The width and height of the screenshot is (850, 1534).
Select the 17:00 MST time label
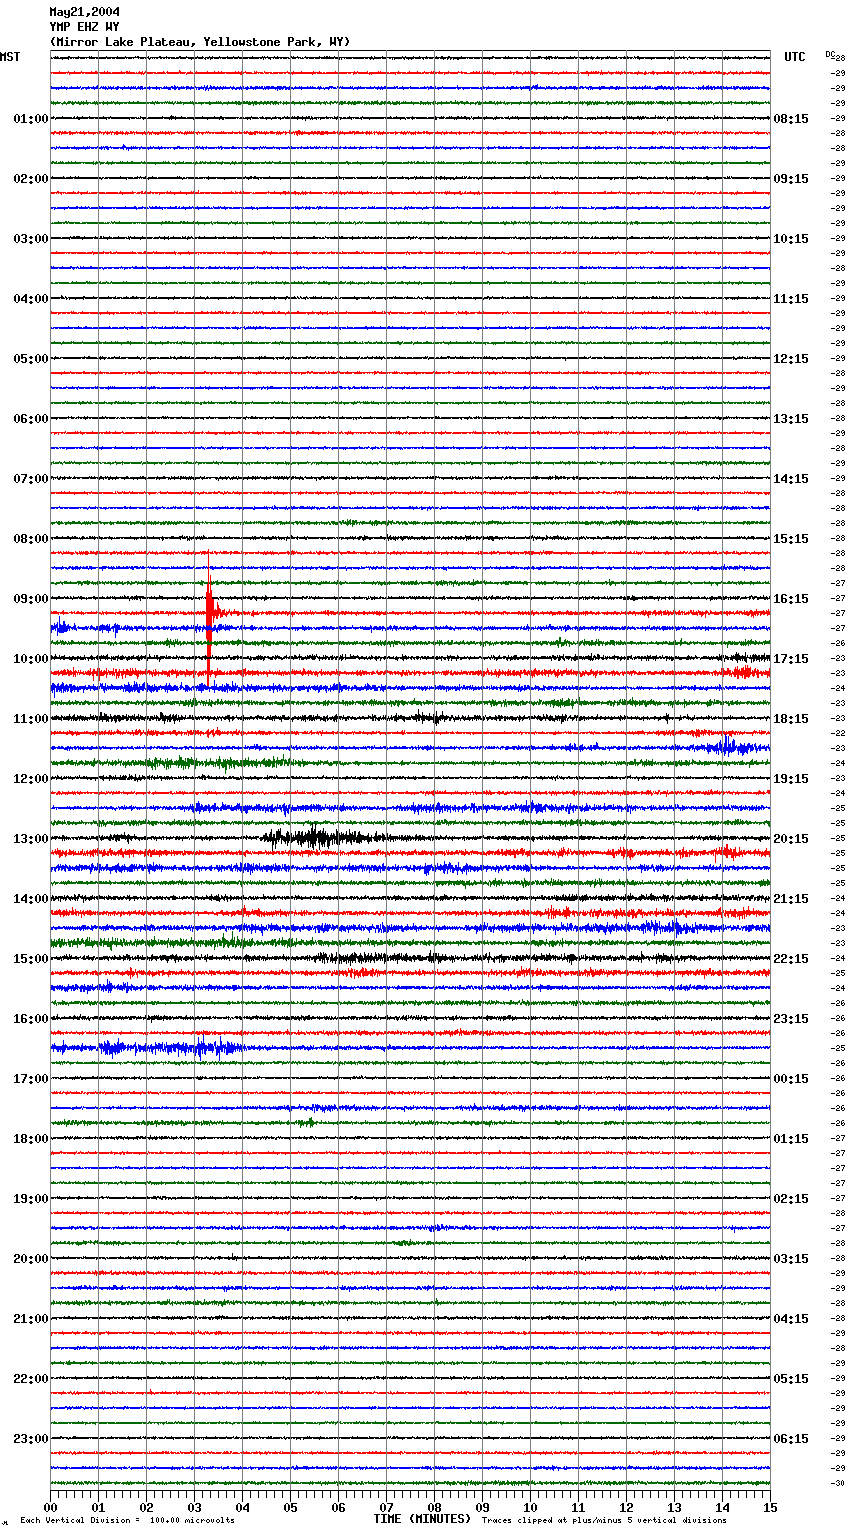(x=31, y=1079)
